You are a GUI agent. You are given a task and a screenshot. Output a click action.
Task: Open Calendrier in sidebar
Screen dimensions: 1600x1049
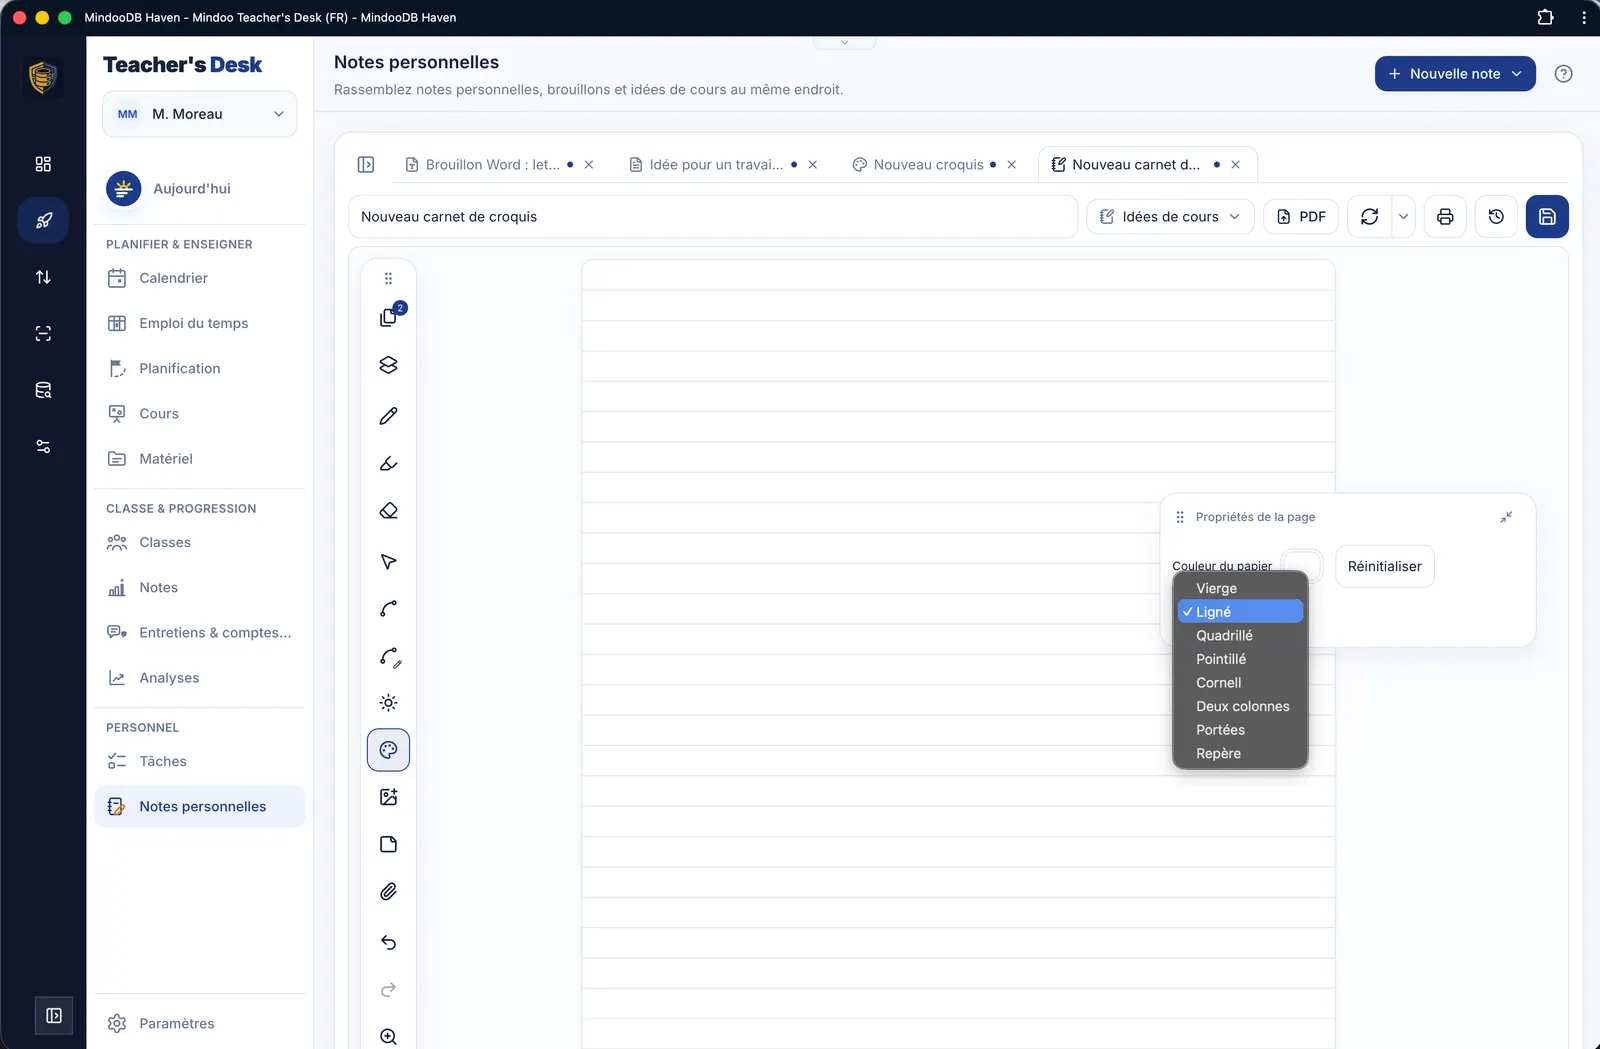point(200,278)
